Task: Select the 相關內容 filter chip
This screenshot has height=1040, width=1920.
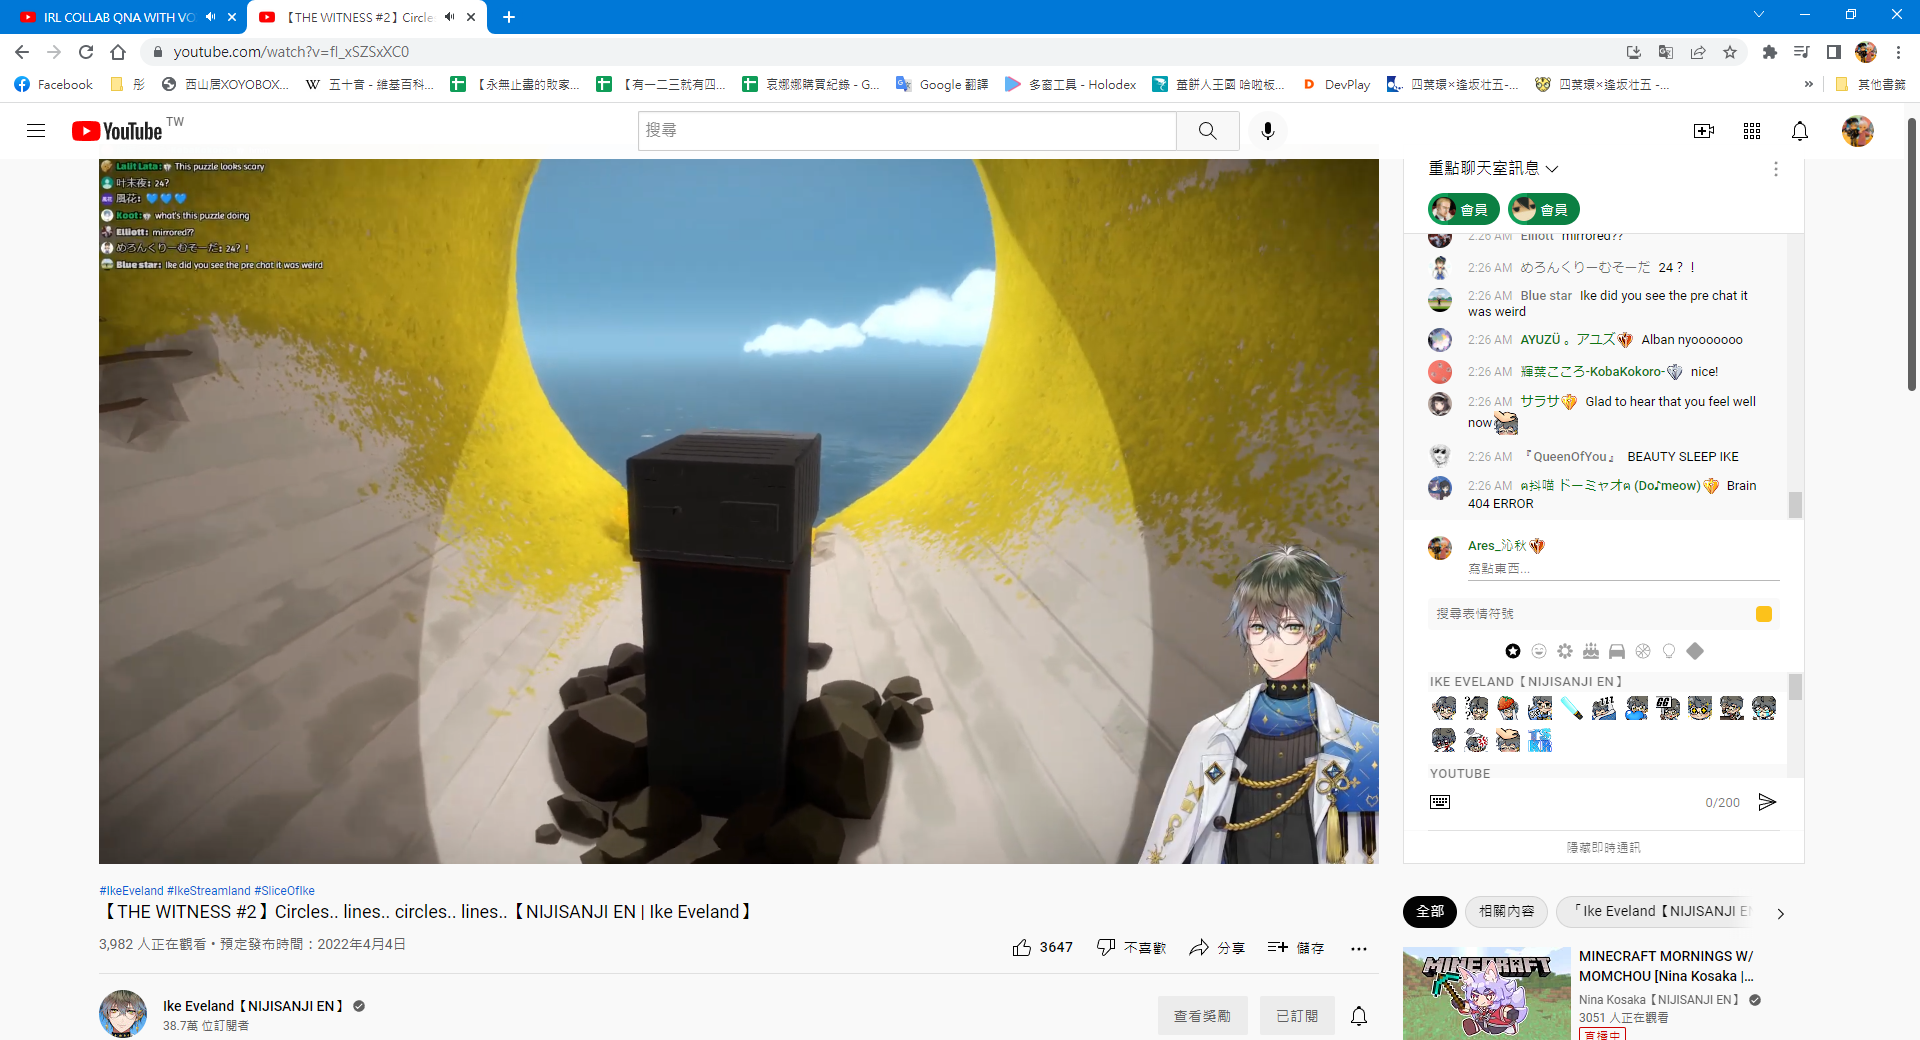Action: 1507,912
